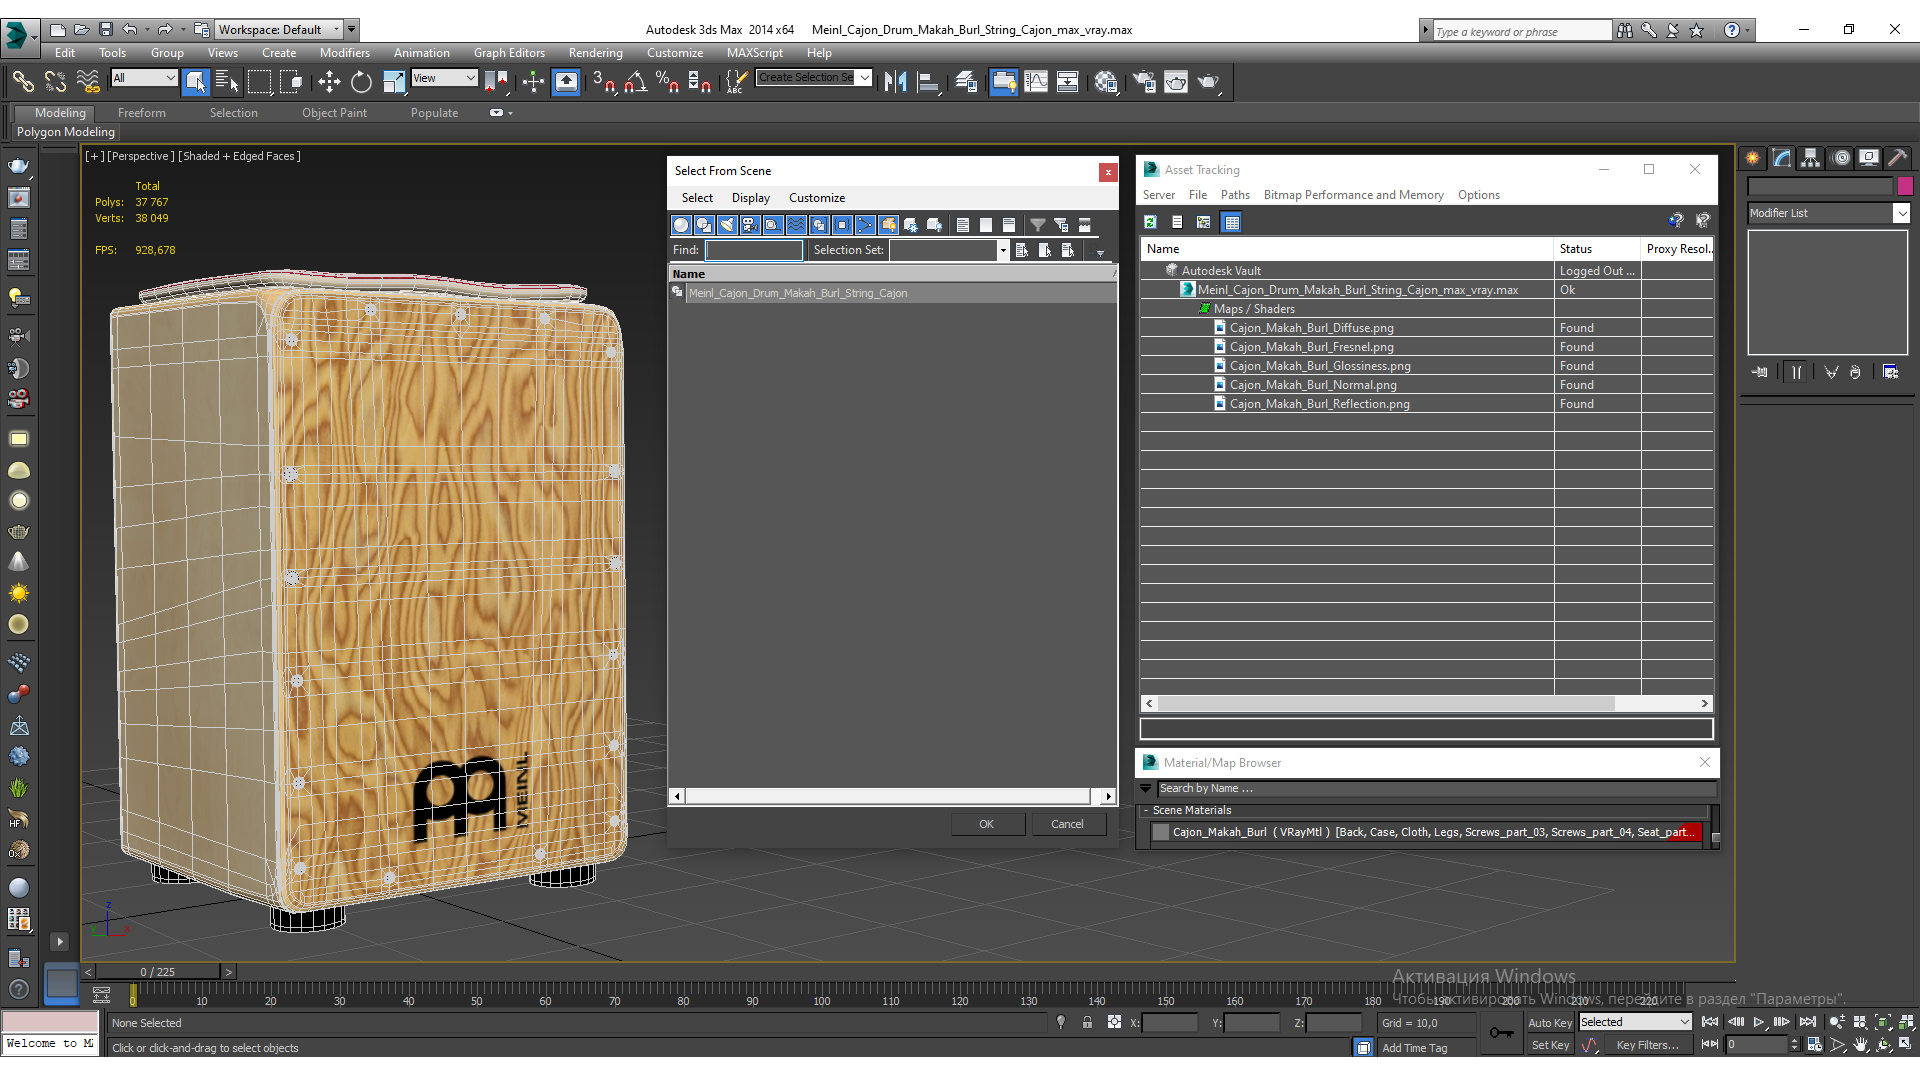Viewport: 1920px width, 1080px height.
Task: Toggle Angle Snap icon
Action: click(636, 82)
